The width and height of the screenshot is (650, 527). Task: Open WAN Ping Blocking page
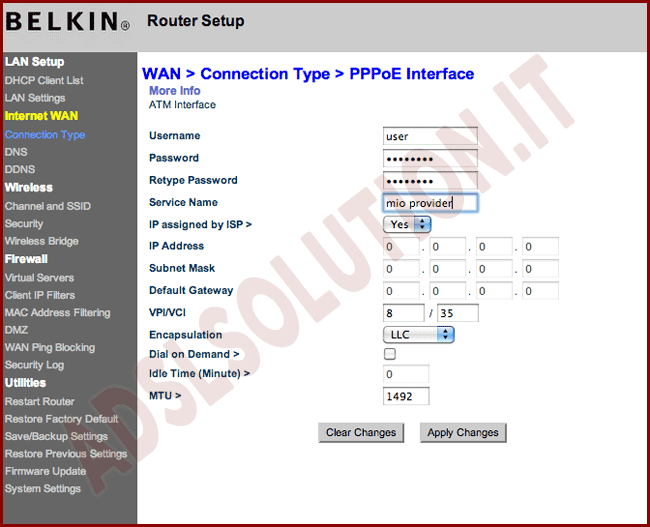pos(50,347)
